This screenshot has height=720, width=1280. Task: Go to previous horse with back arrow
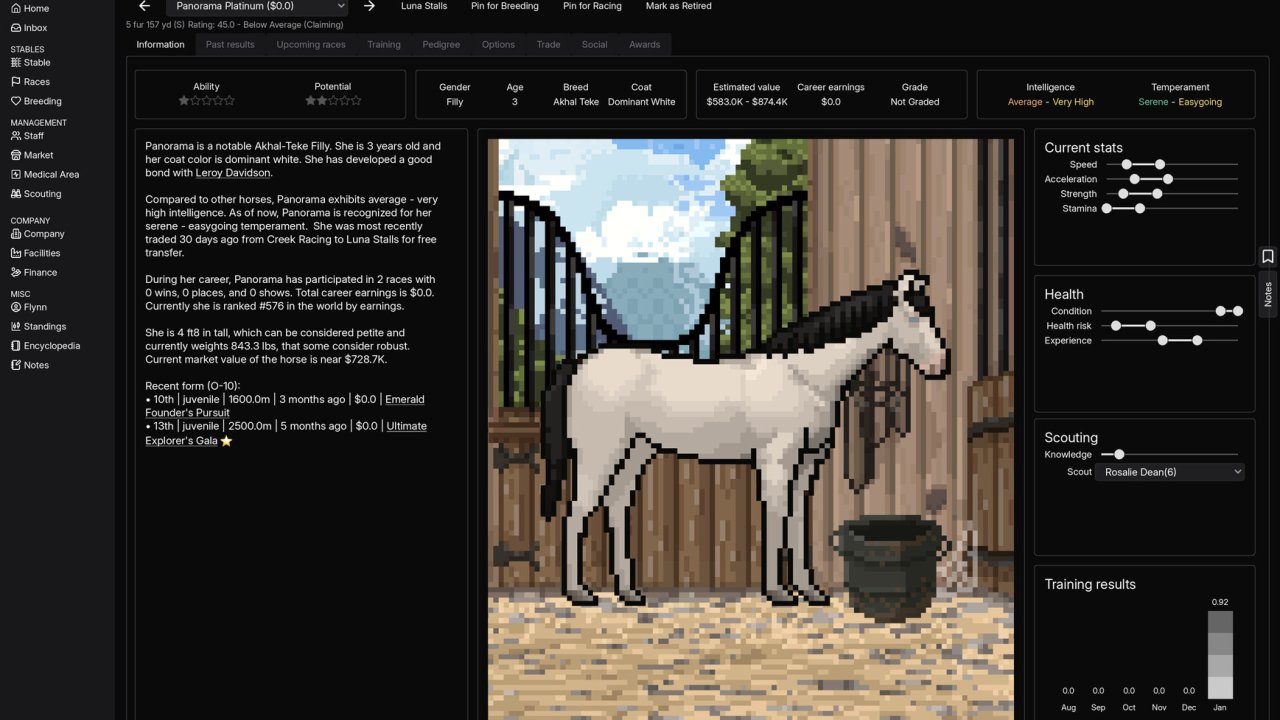pos(144,6)
